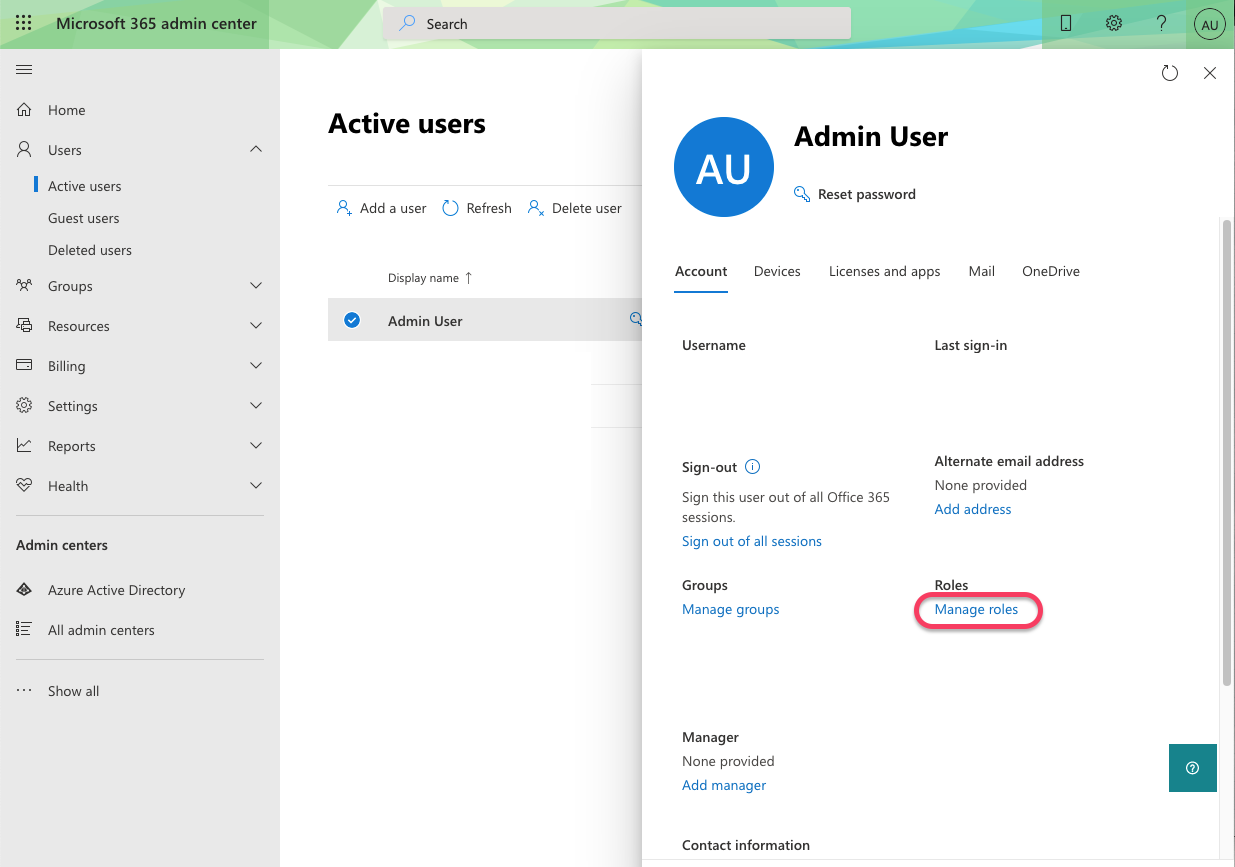Image resolution: width=1235 pixels, height=867 pixels.
Task: Open the OneDrive tab
Action: (1051, 271)
